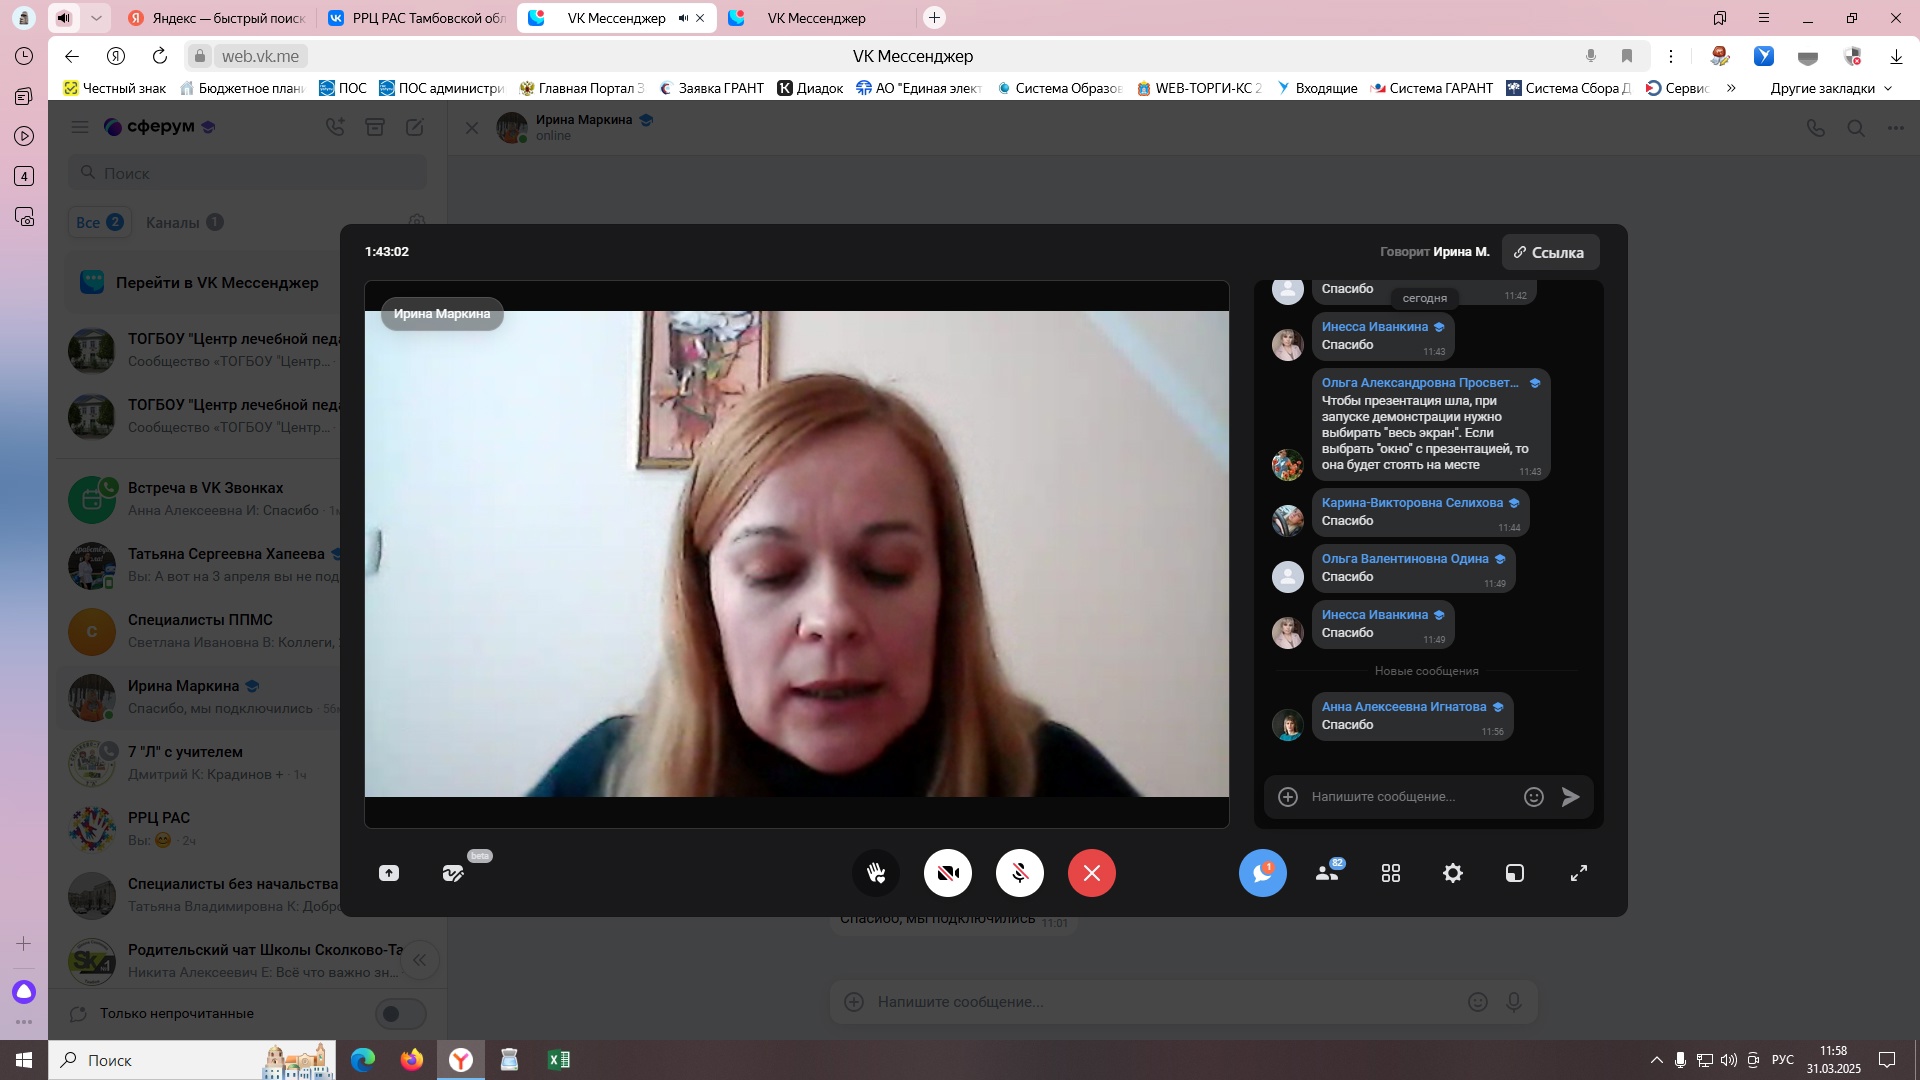
Task: Open the Диадок bookmark
Action: click(811, 88)
